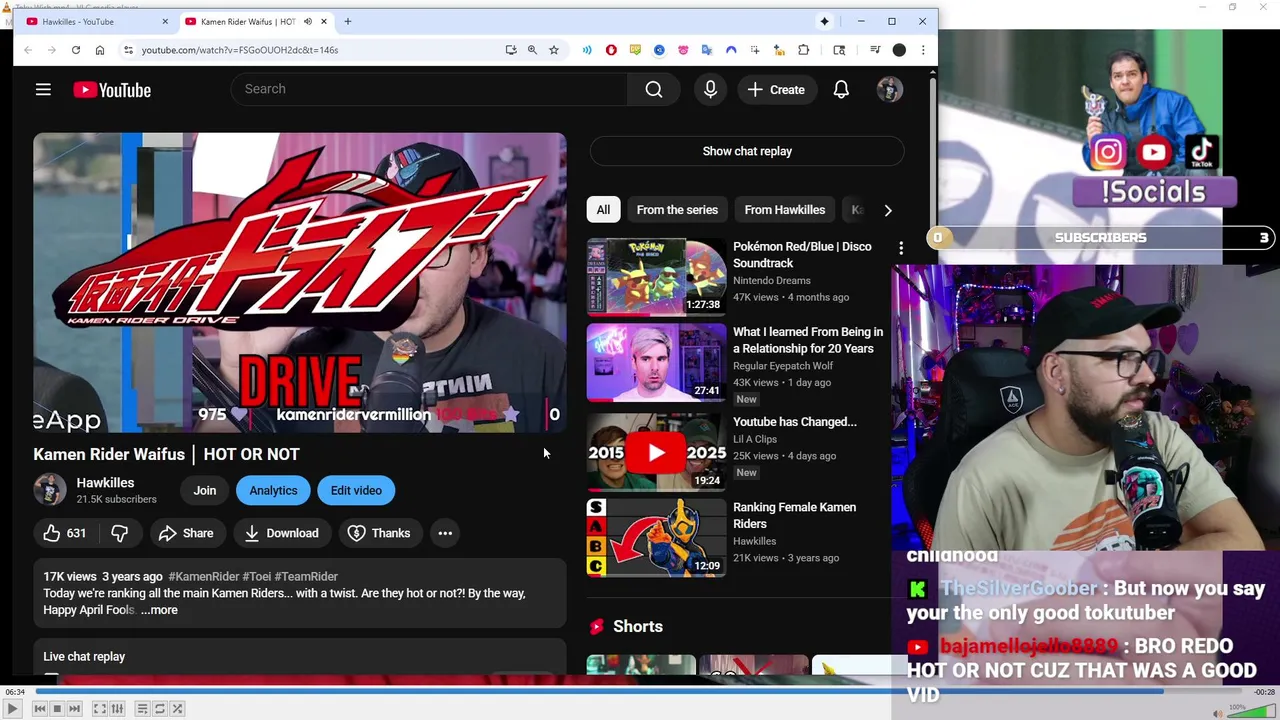This screenshot has height=720, width=1280.
Task: Share the video
Action: point(186,533)
